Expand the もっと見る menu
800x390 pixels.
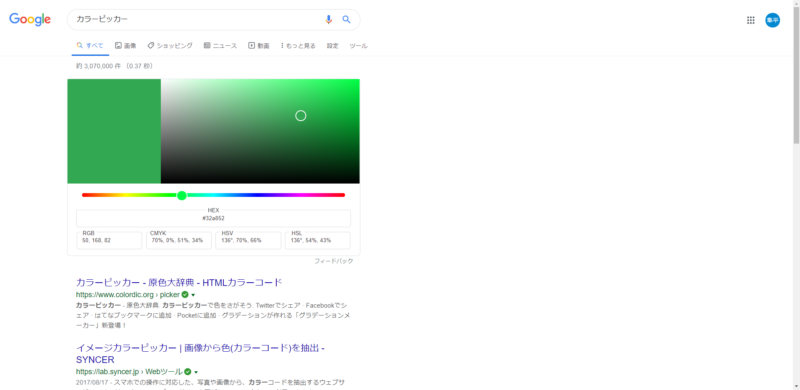298,45
